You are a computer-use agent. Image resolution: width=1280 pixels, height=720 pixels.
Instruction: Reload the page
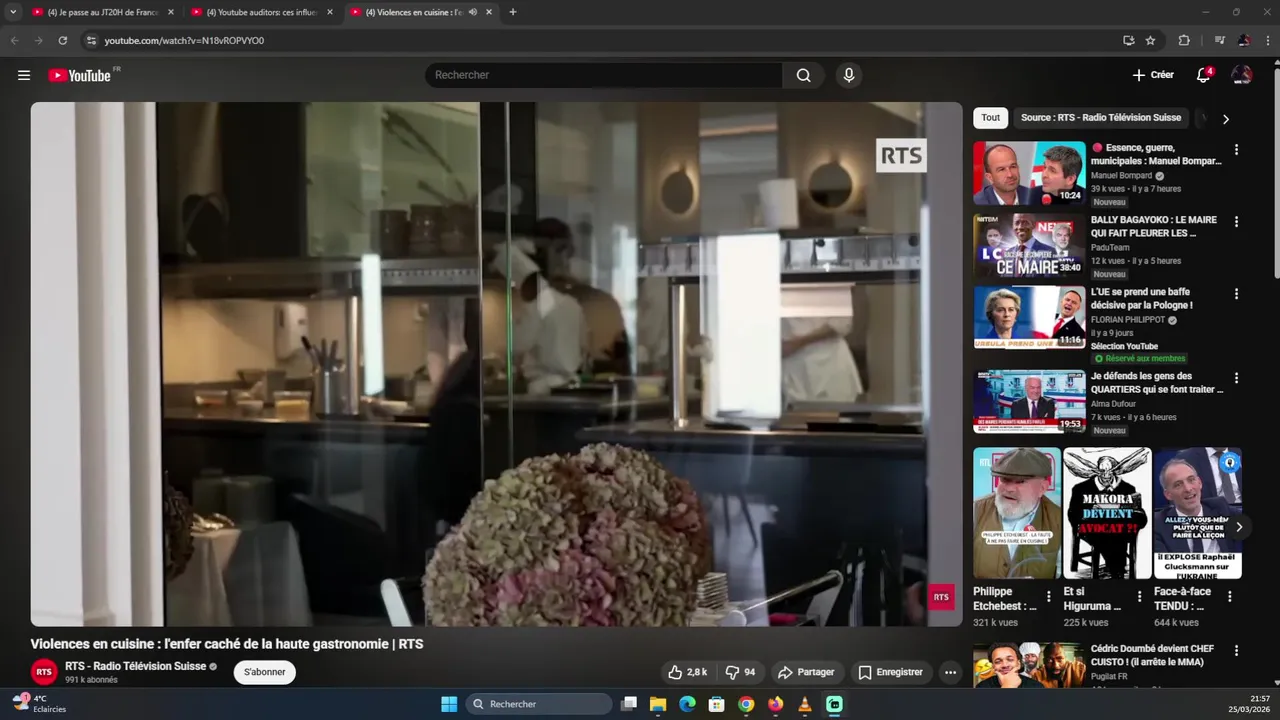click(62, 41)
